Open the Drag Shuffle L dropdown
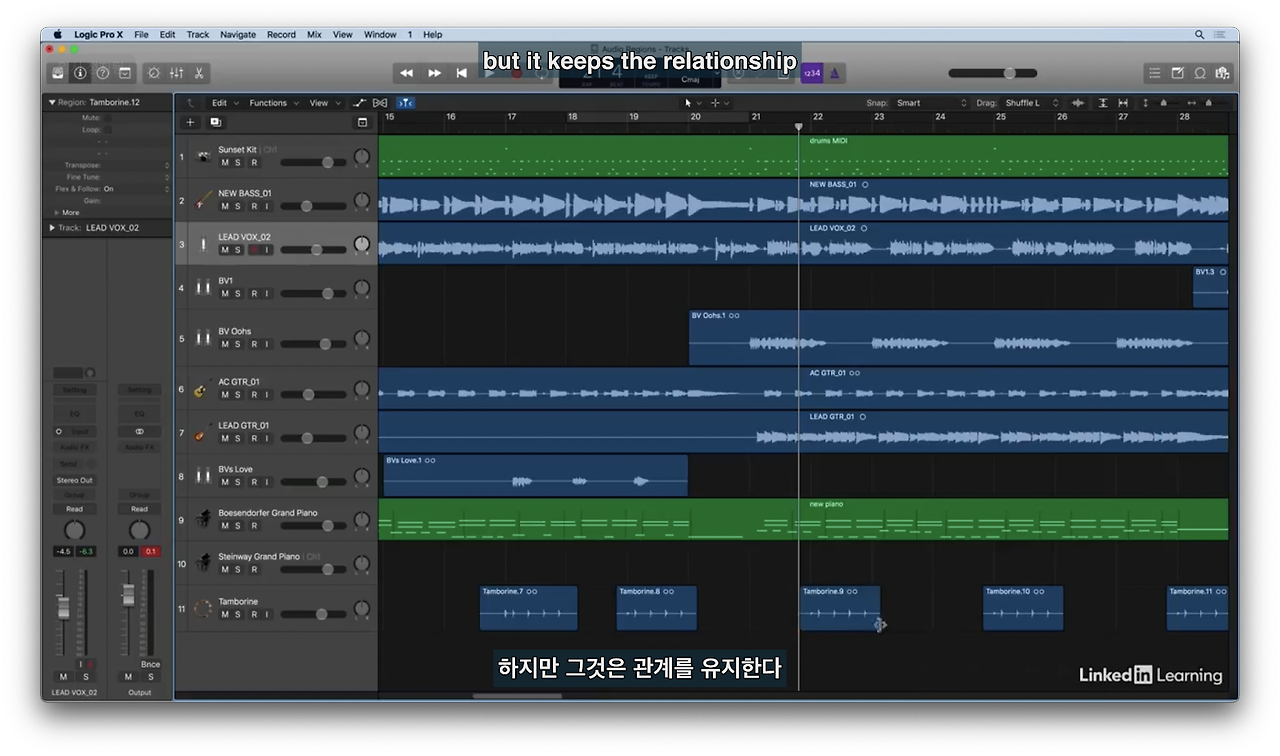The height and width of the screenshot is (756, 1280). [x=1031, y=103]
